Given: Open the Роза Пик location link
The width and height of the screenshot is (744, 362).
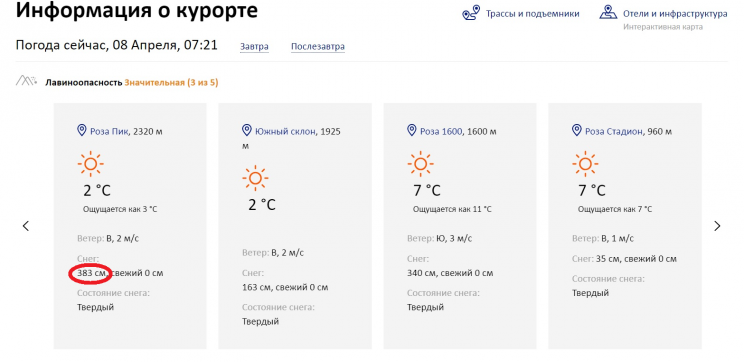Looking at the screenshot, I should tap(109, 131).
